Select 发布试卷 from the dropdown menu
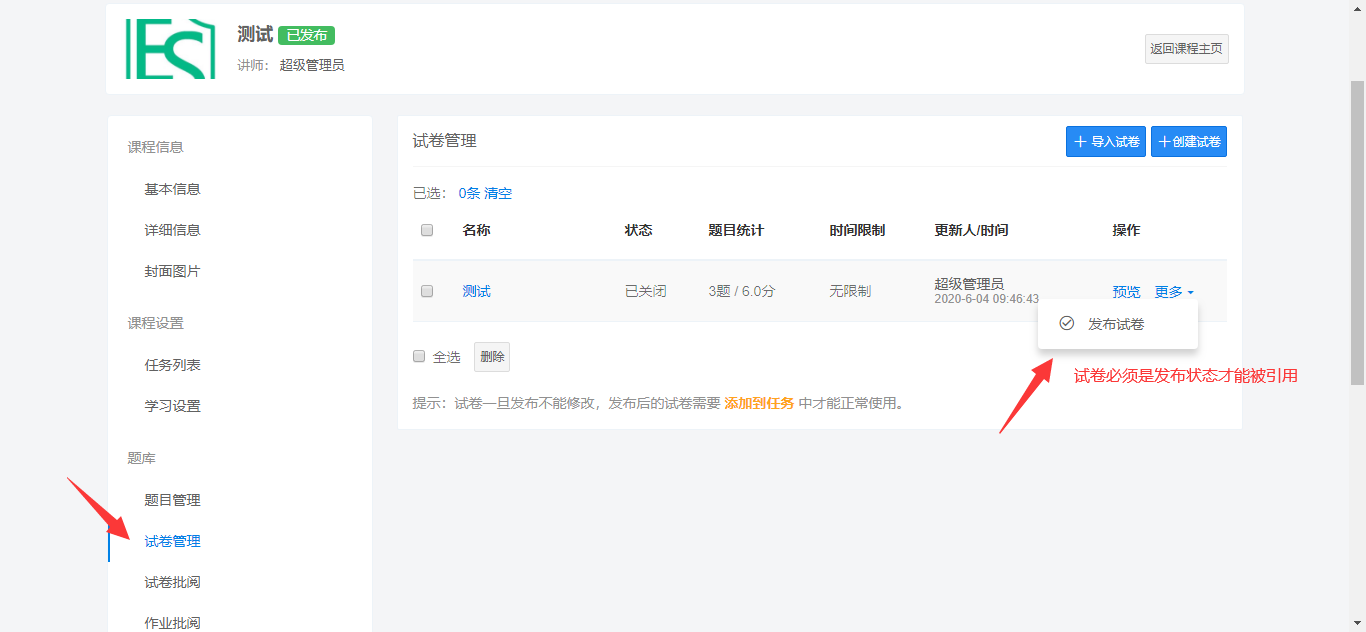This screenshot has height=632, width=1366. 1116,324
